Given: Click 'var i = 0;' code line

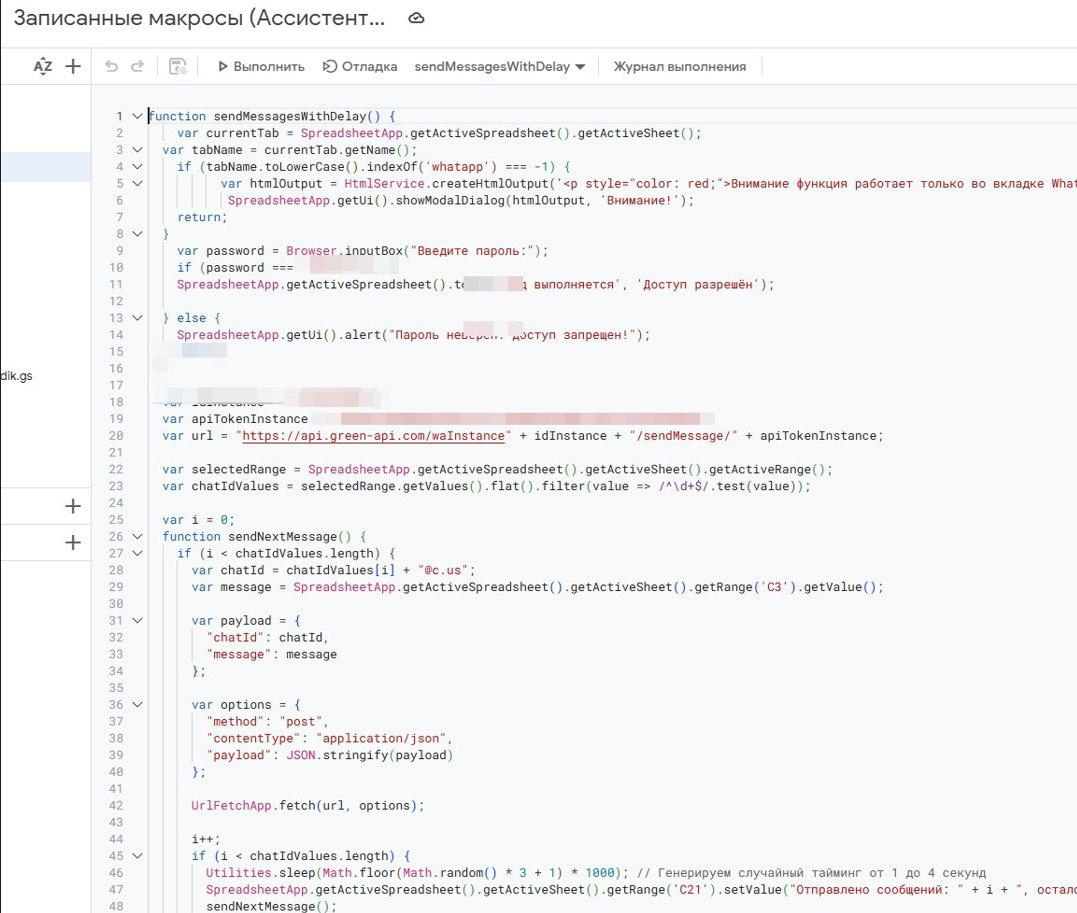Looking at the screenshot, I should point(199,520).
